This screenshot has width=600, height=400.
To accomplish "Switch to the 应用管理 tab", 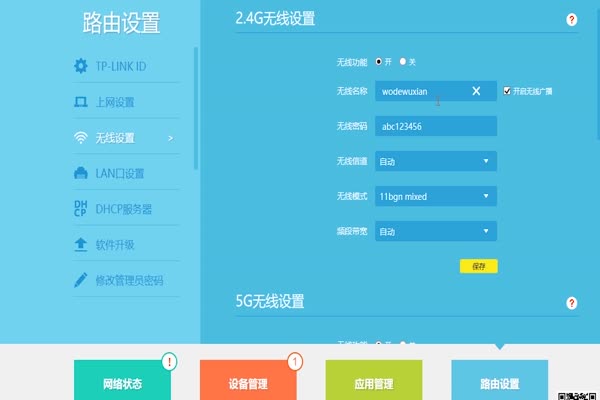I will click(x=374, y=380).
